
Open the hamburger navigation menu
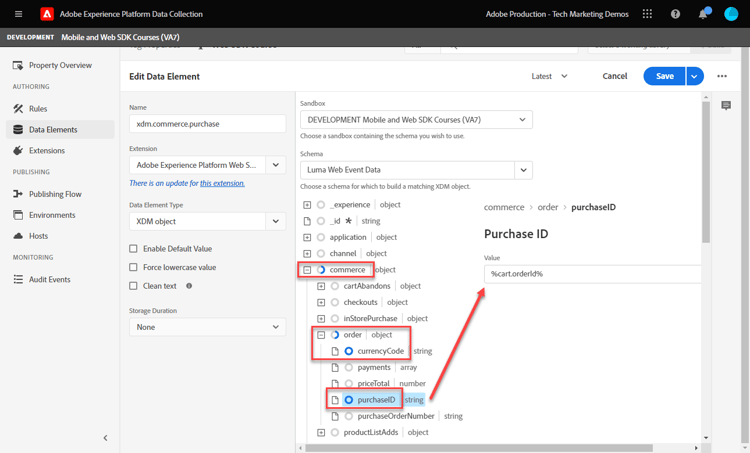[18, 14]
